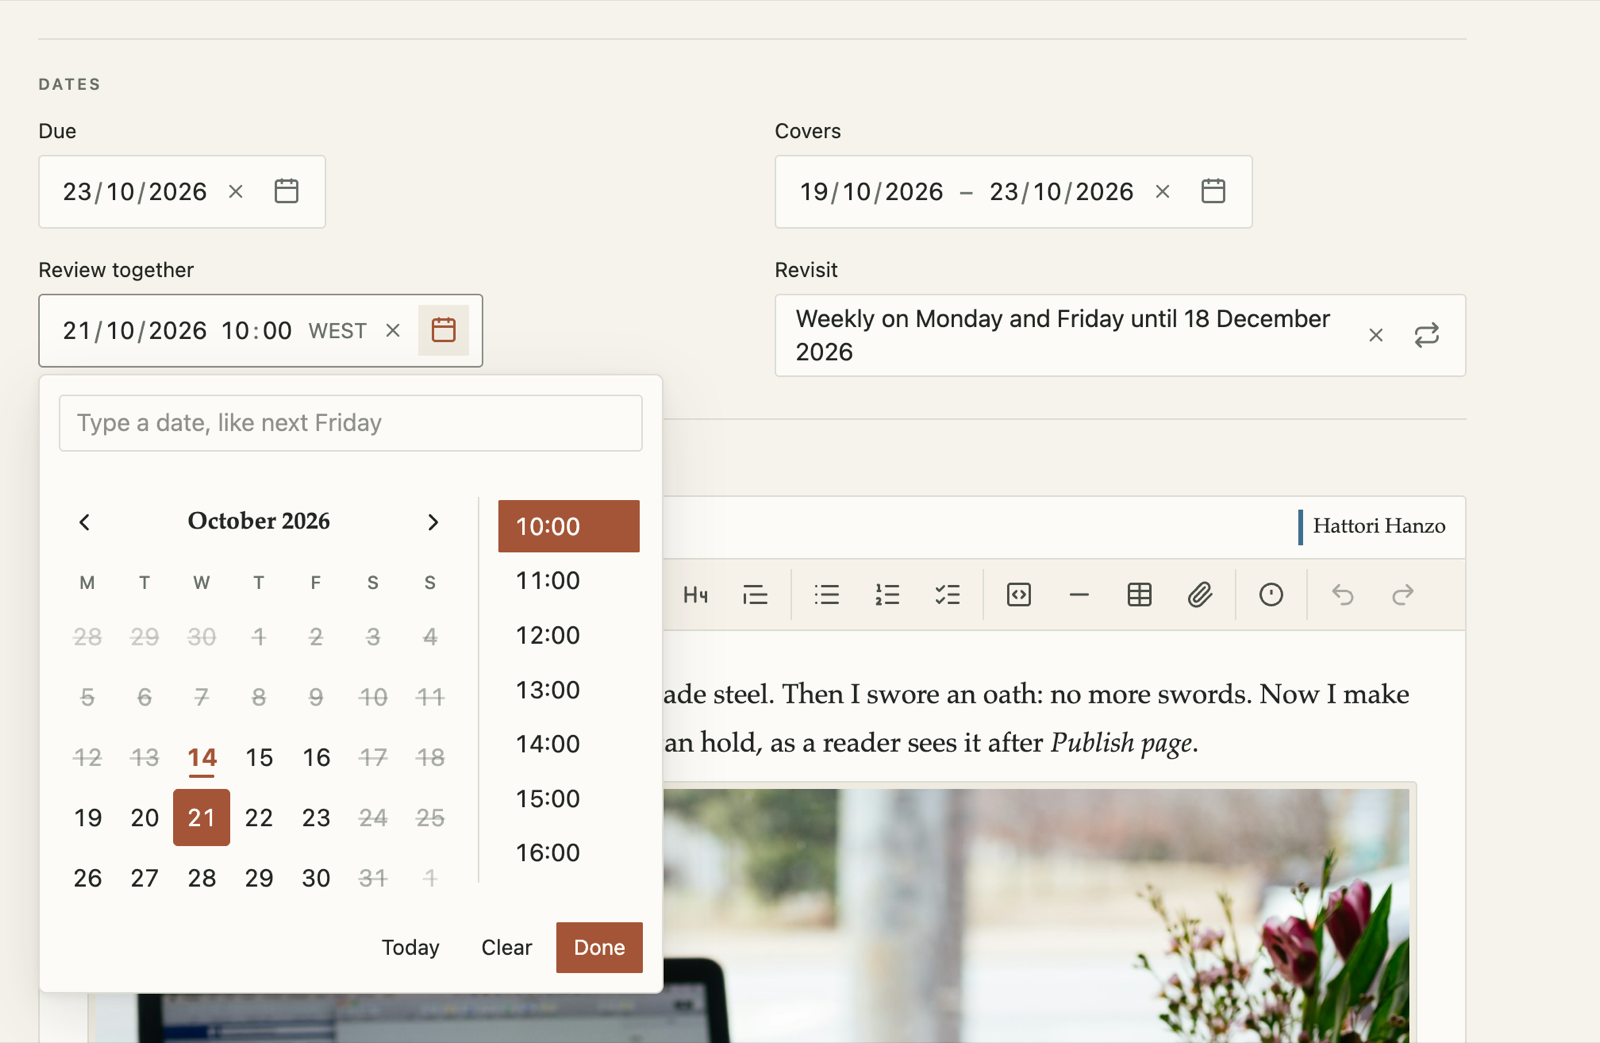
Task: Apply Heading 4 format in toolbar
Action: pyautogui.click(x=695, y=595)
